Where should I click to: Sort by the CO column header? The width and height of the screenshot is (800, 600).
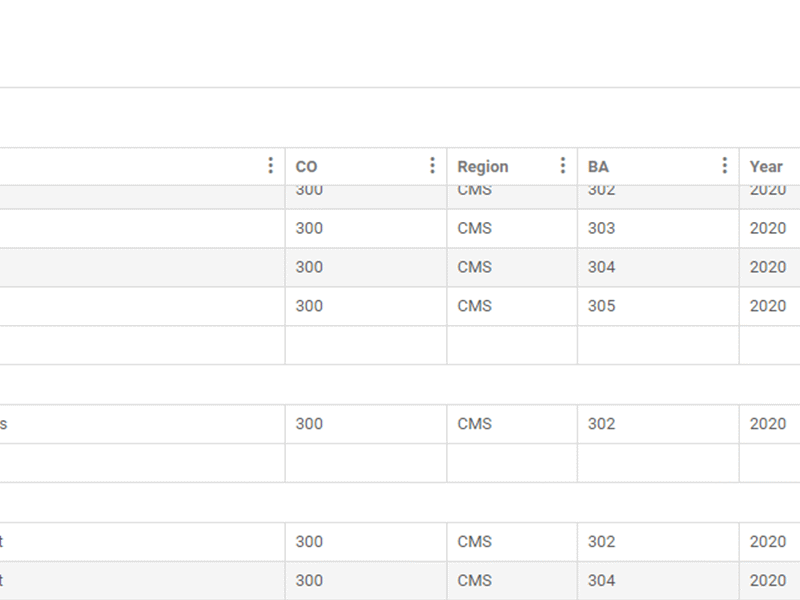(x=306, y=167)
